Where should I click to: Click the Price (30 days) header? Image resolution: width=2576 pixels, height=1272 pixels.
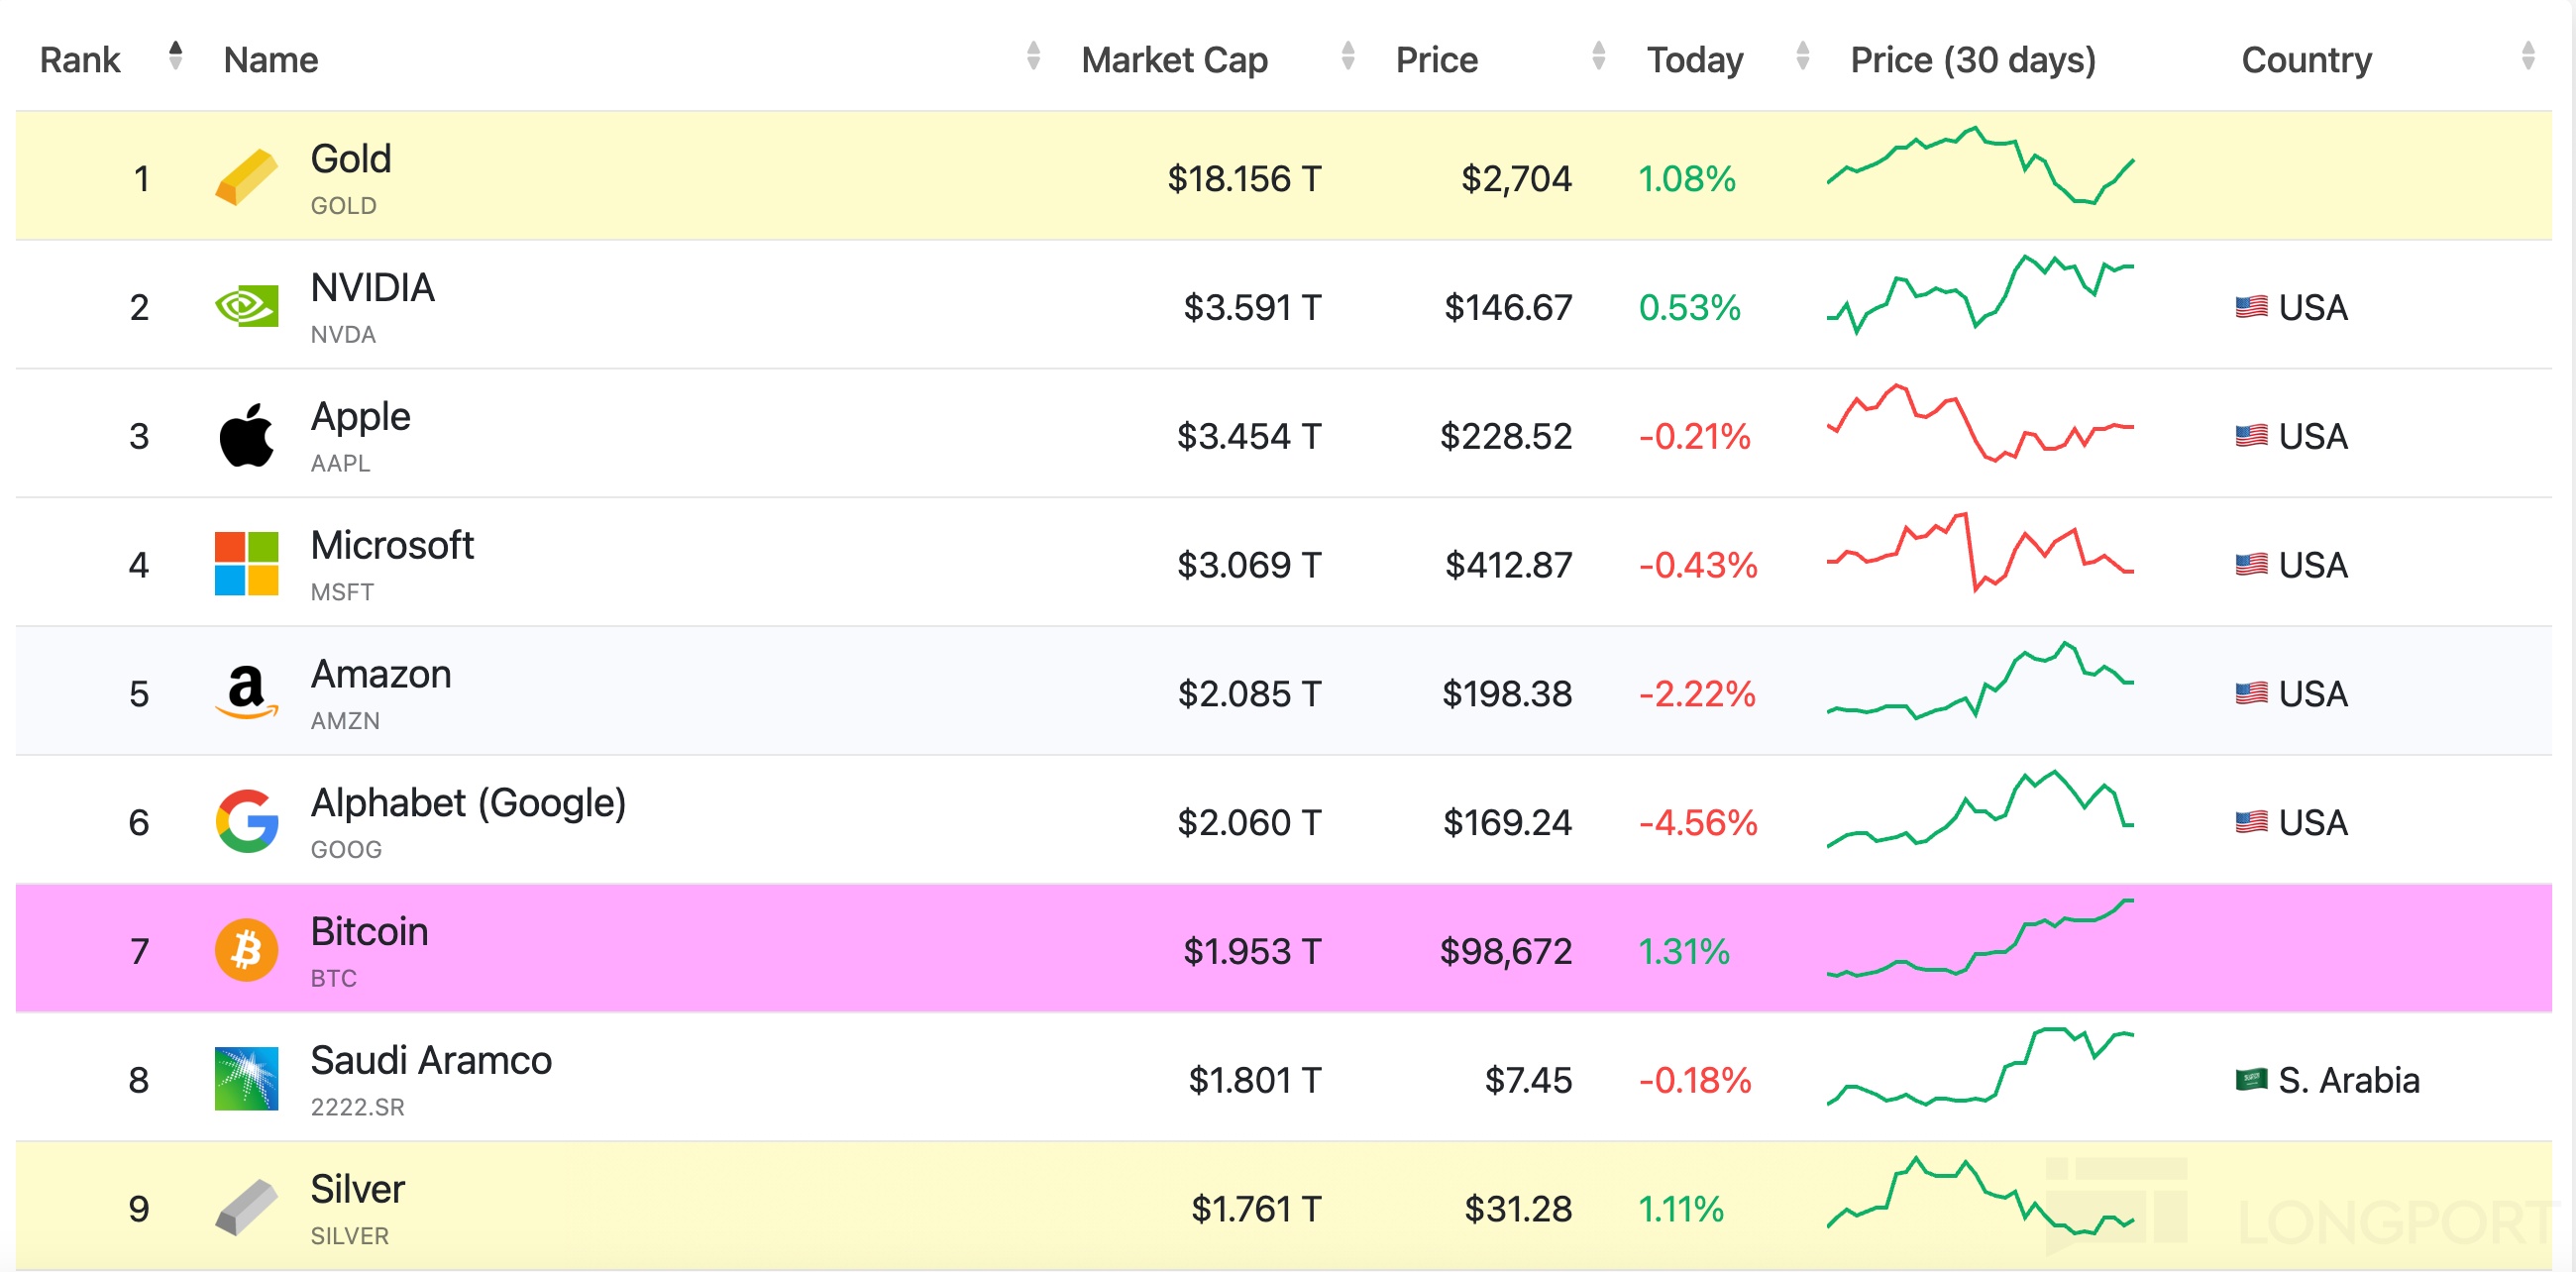(1972, 60)
